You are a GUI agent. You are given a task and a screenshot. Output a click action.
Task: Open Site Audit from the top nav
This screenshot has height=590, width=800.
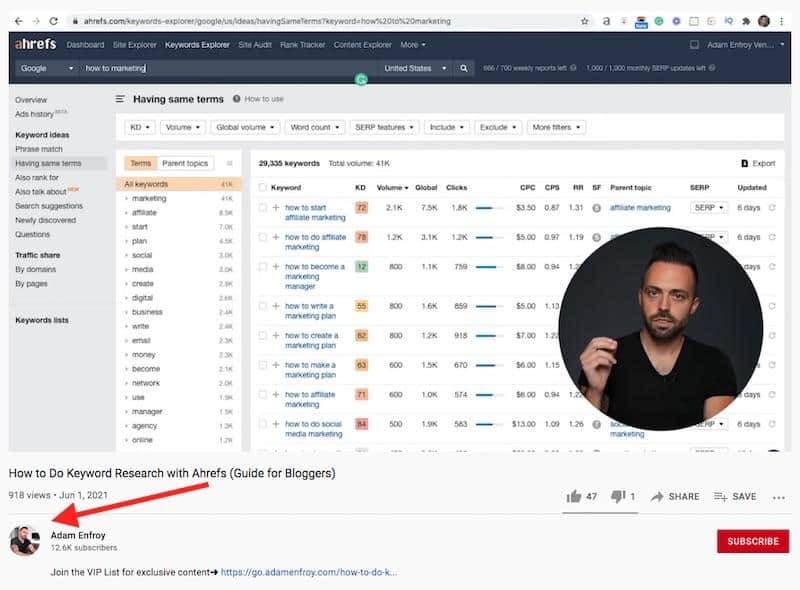click(x=255, y=45)
